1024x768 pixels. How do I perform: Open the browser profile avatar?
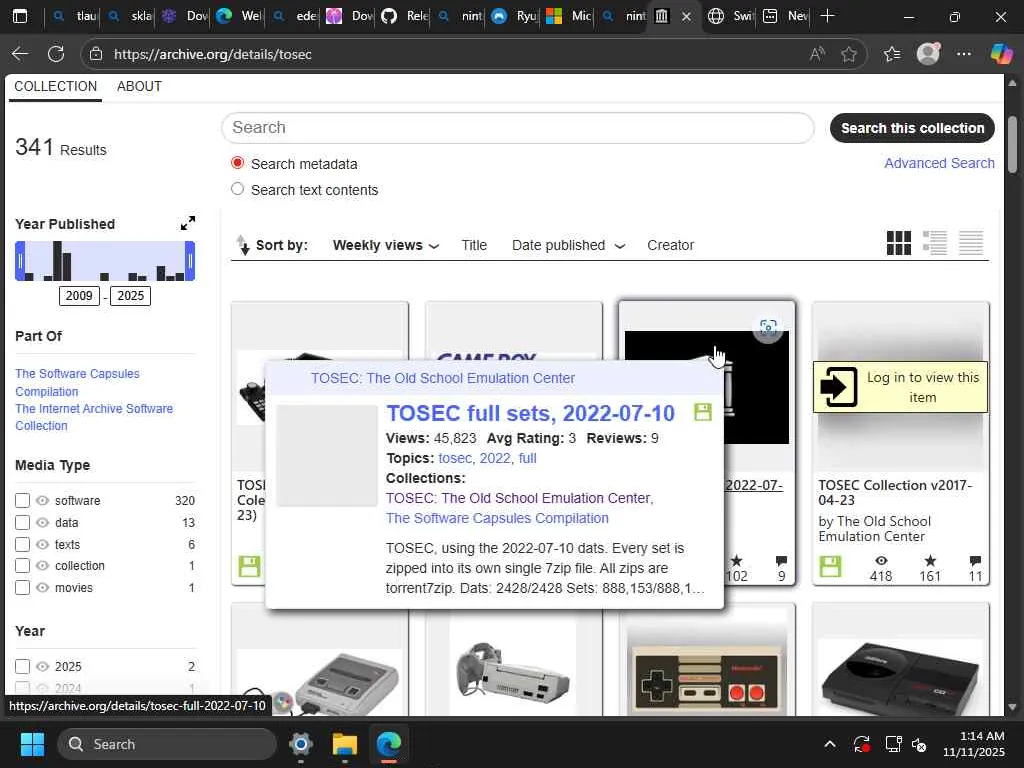[x=928, y=54]
